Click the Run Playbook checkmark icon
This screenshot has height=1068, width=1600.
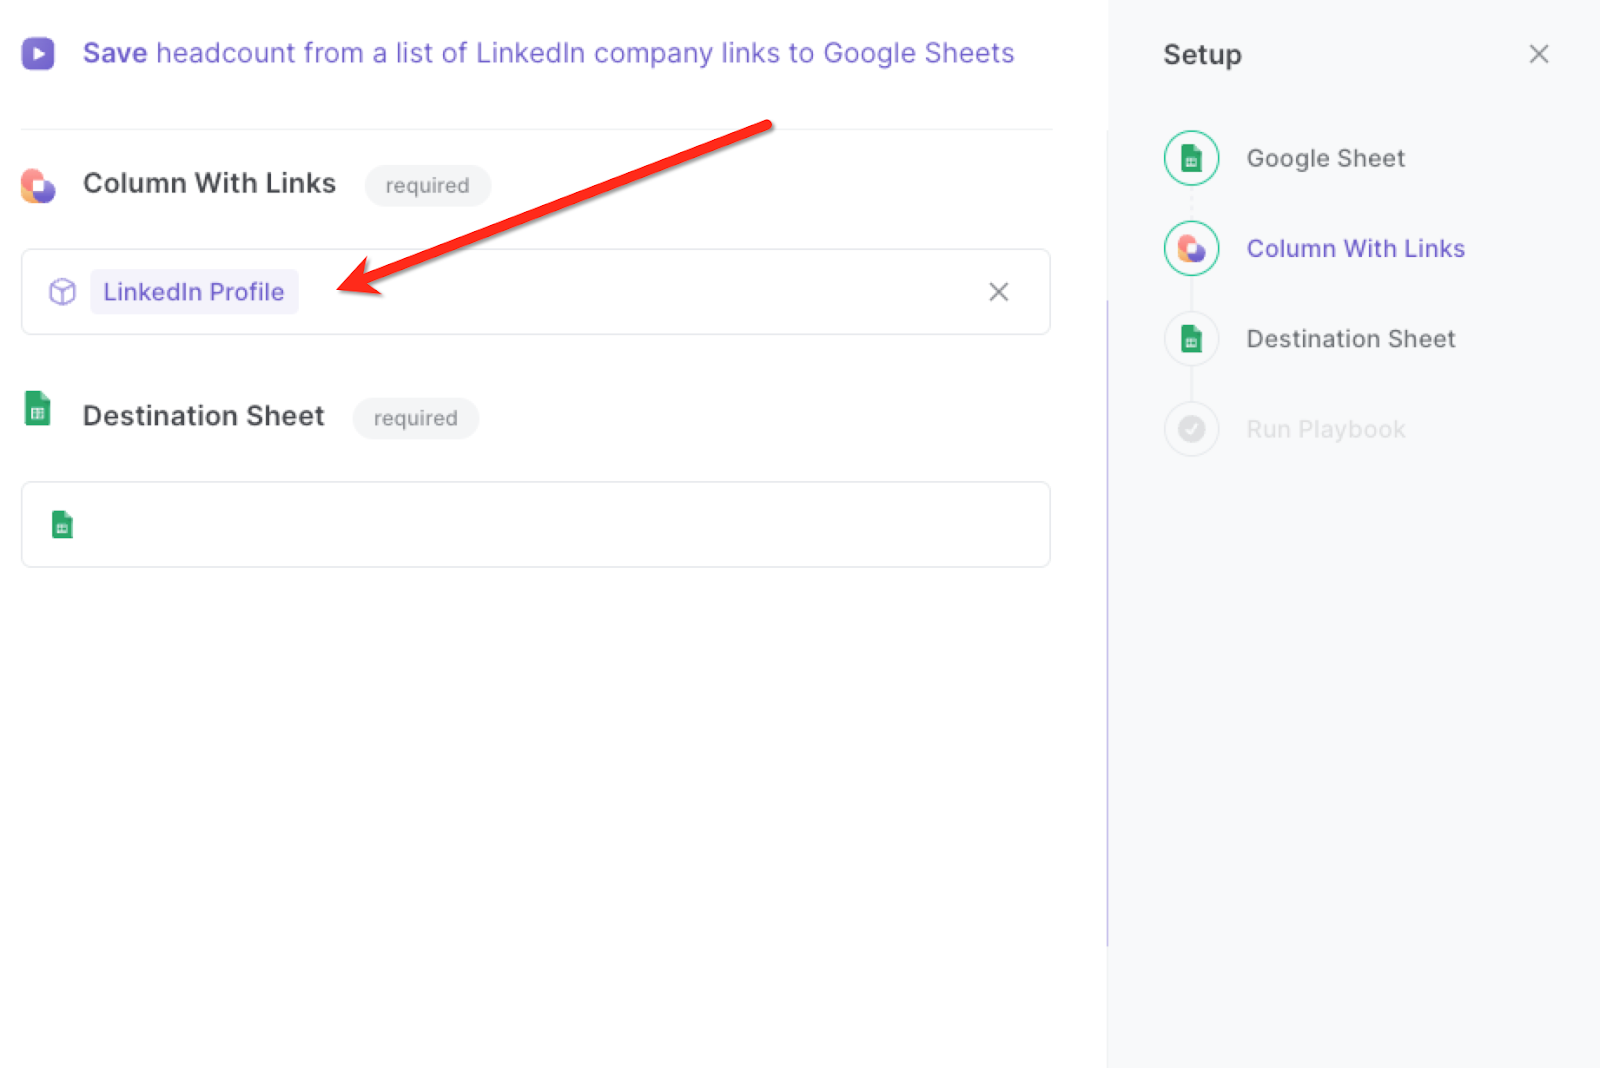pos(1191,429)
